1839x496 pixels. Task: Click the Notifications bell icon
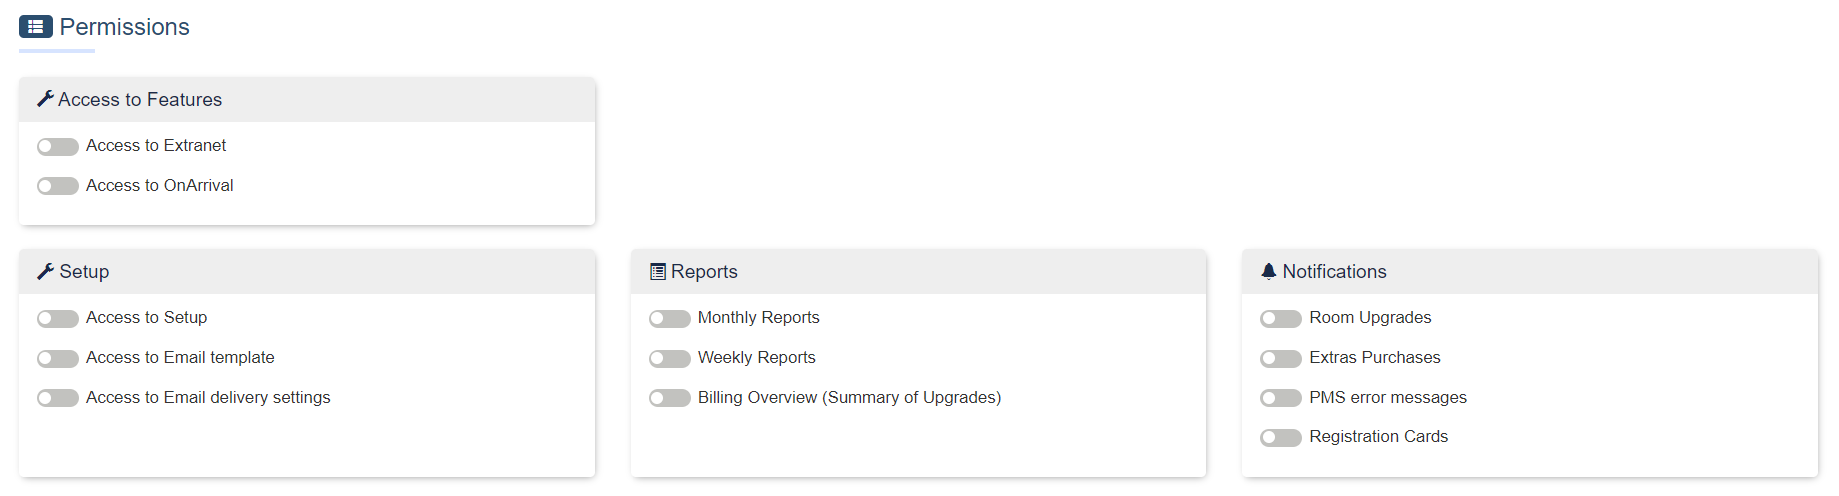coord(1269,271)
